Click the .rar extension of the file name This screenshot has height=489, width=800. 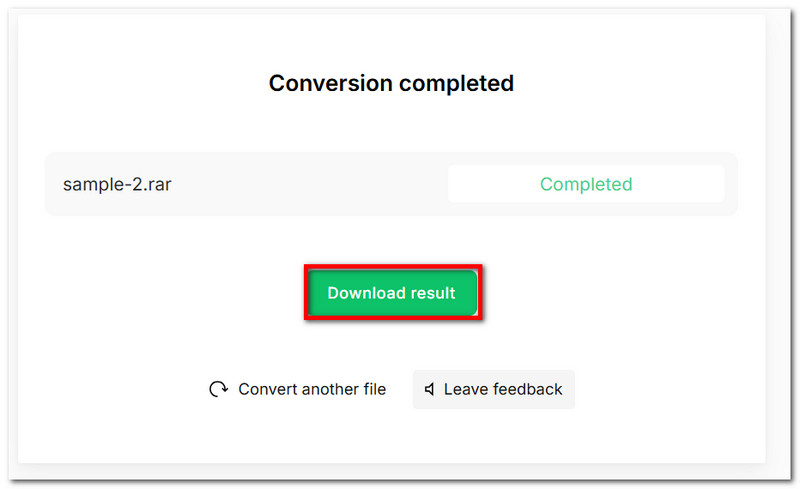click(x=155, y=184)
